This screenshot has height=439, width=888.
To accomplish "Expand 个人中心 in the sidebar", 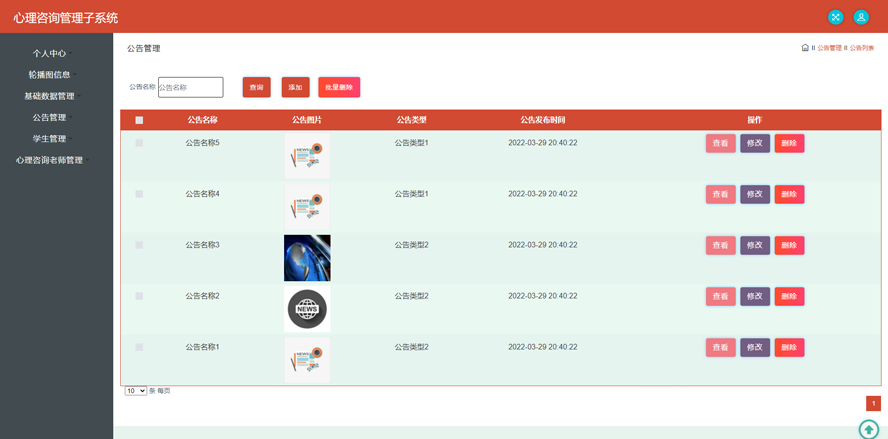I will point(50,54).
